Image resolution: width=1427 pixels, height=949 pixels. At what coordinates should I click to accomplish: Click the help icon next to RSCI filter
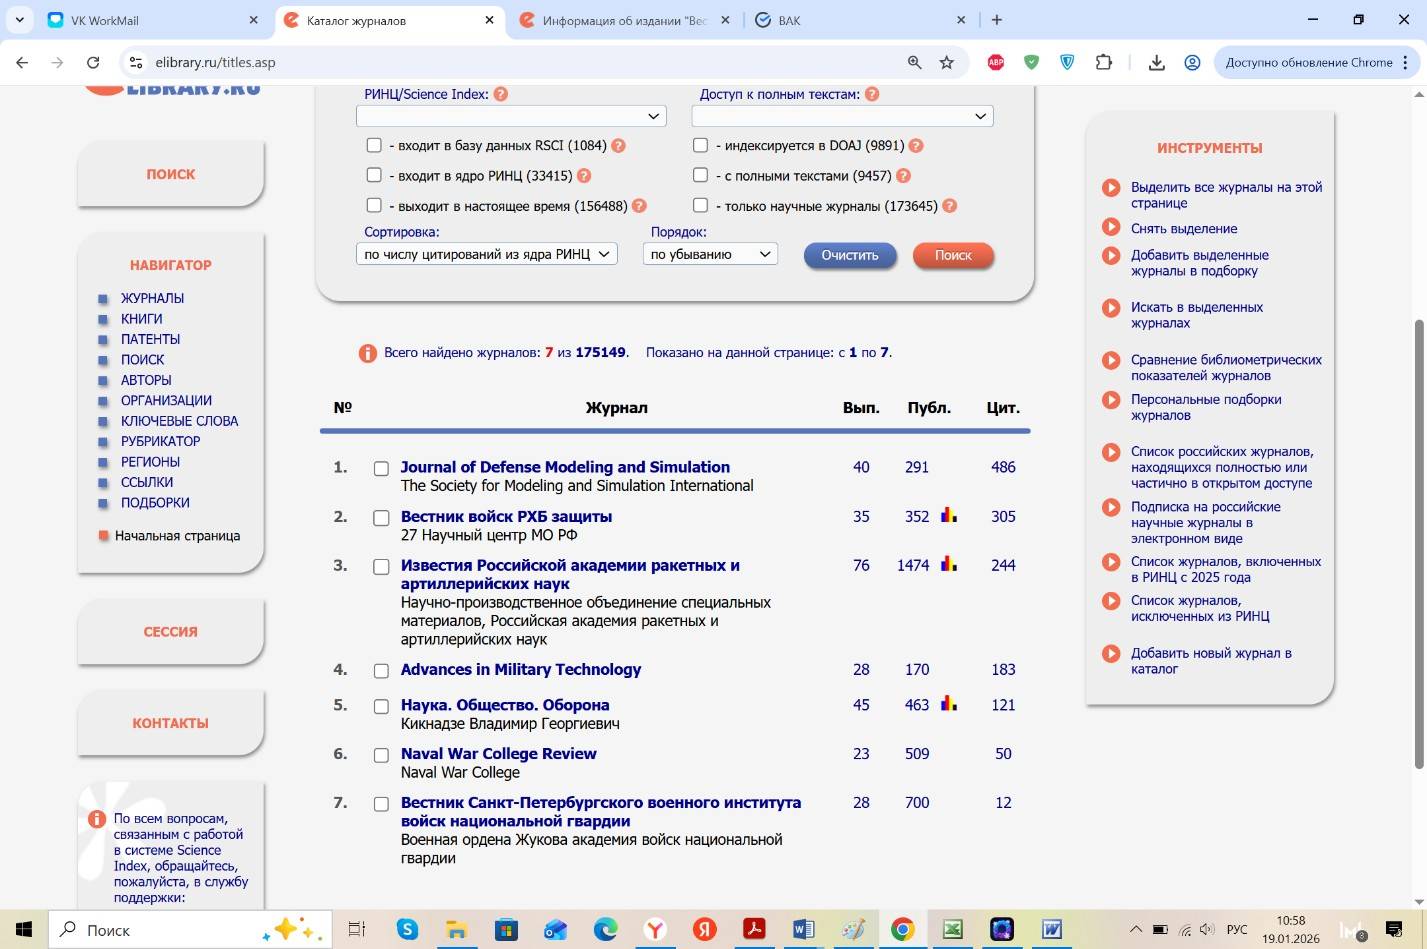[618, 146]
